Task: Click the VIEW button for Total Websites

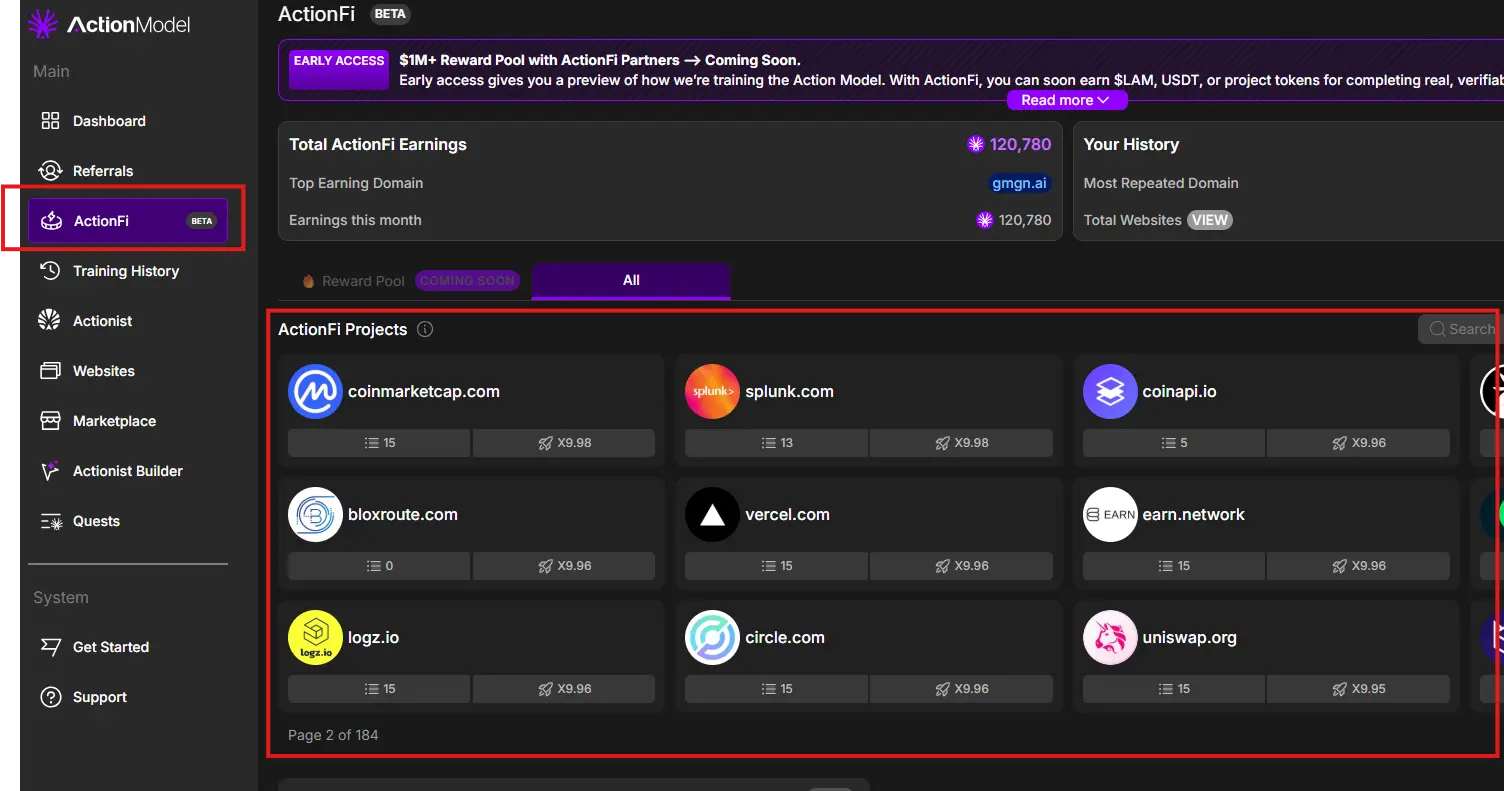Action: [x=1209, y=220]
